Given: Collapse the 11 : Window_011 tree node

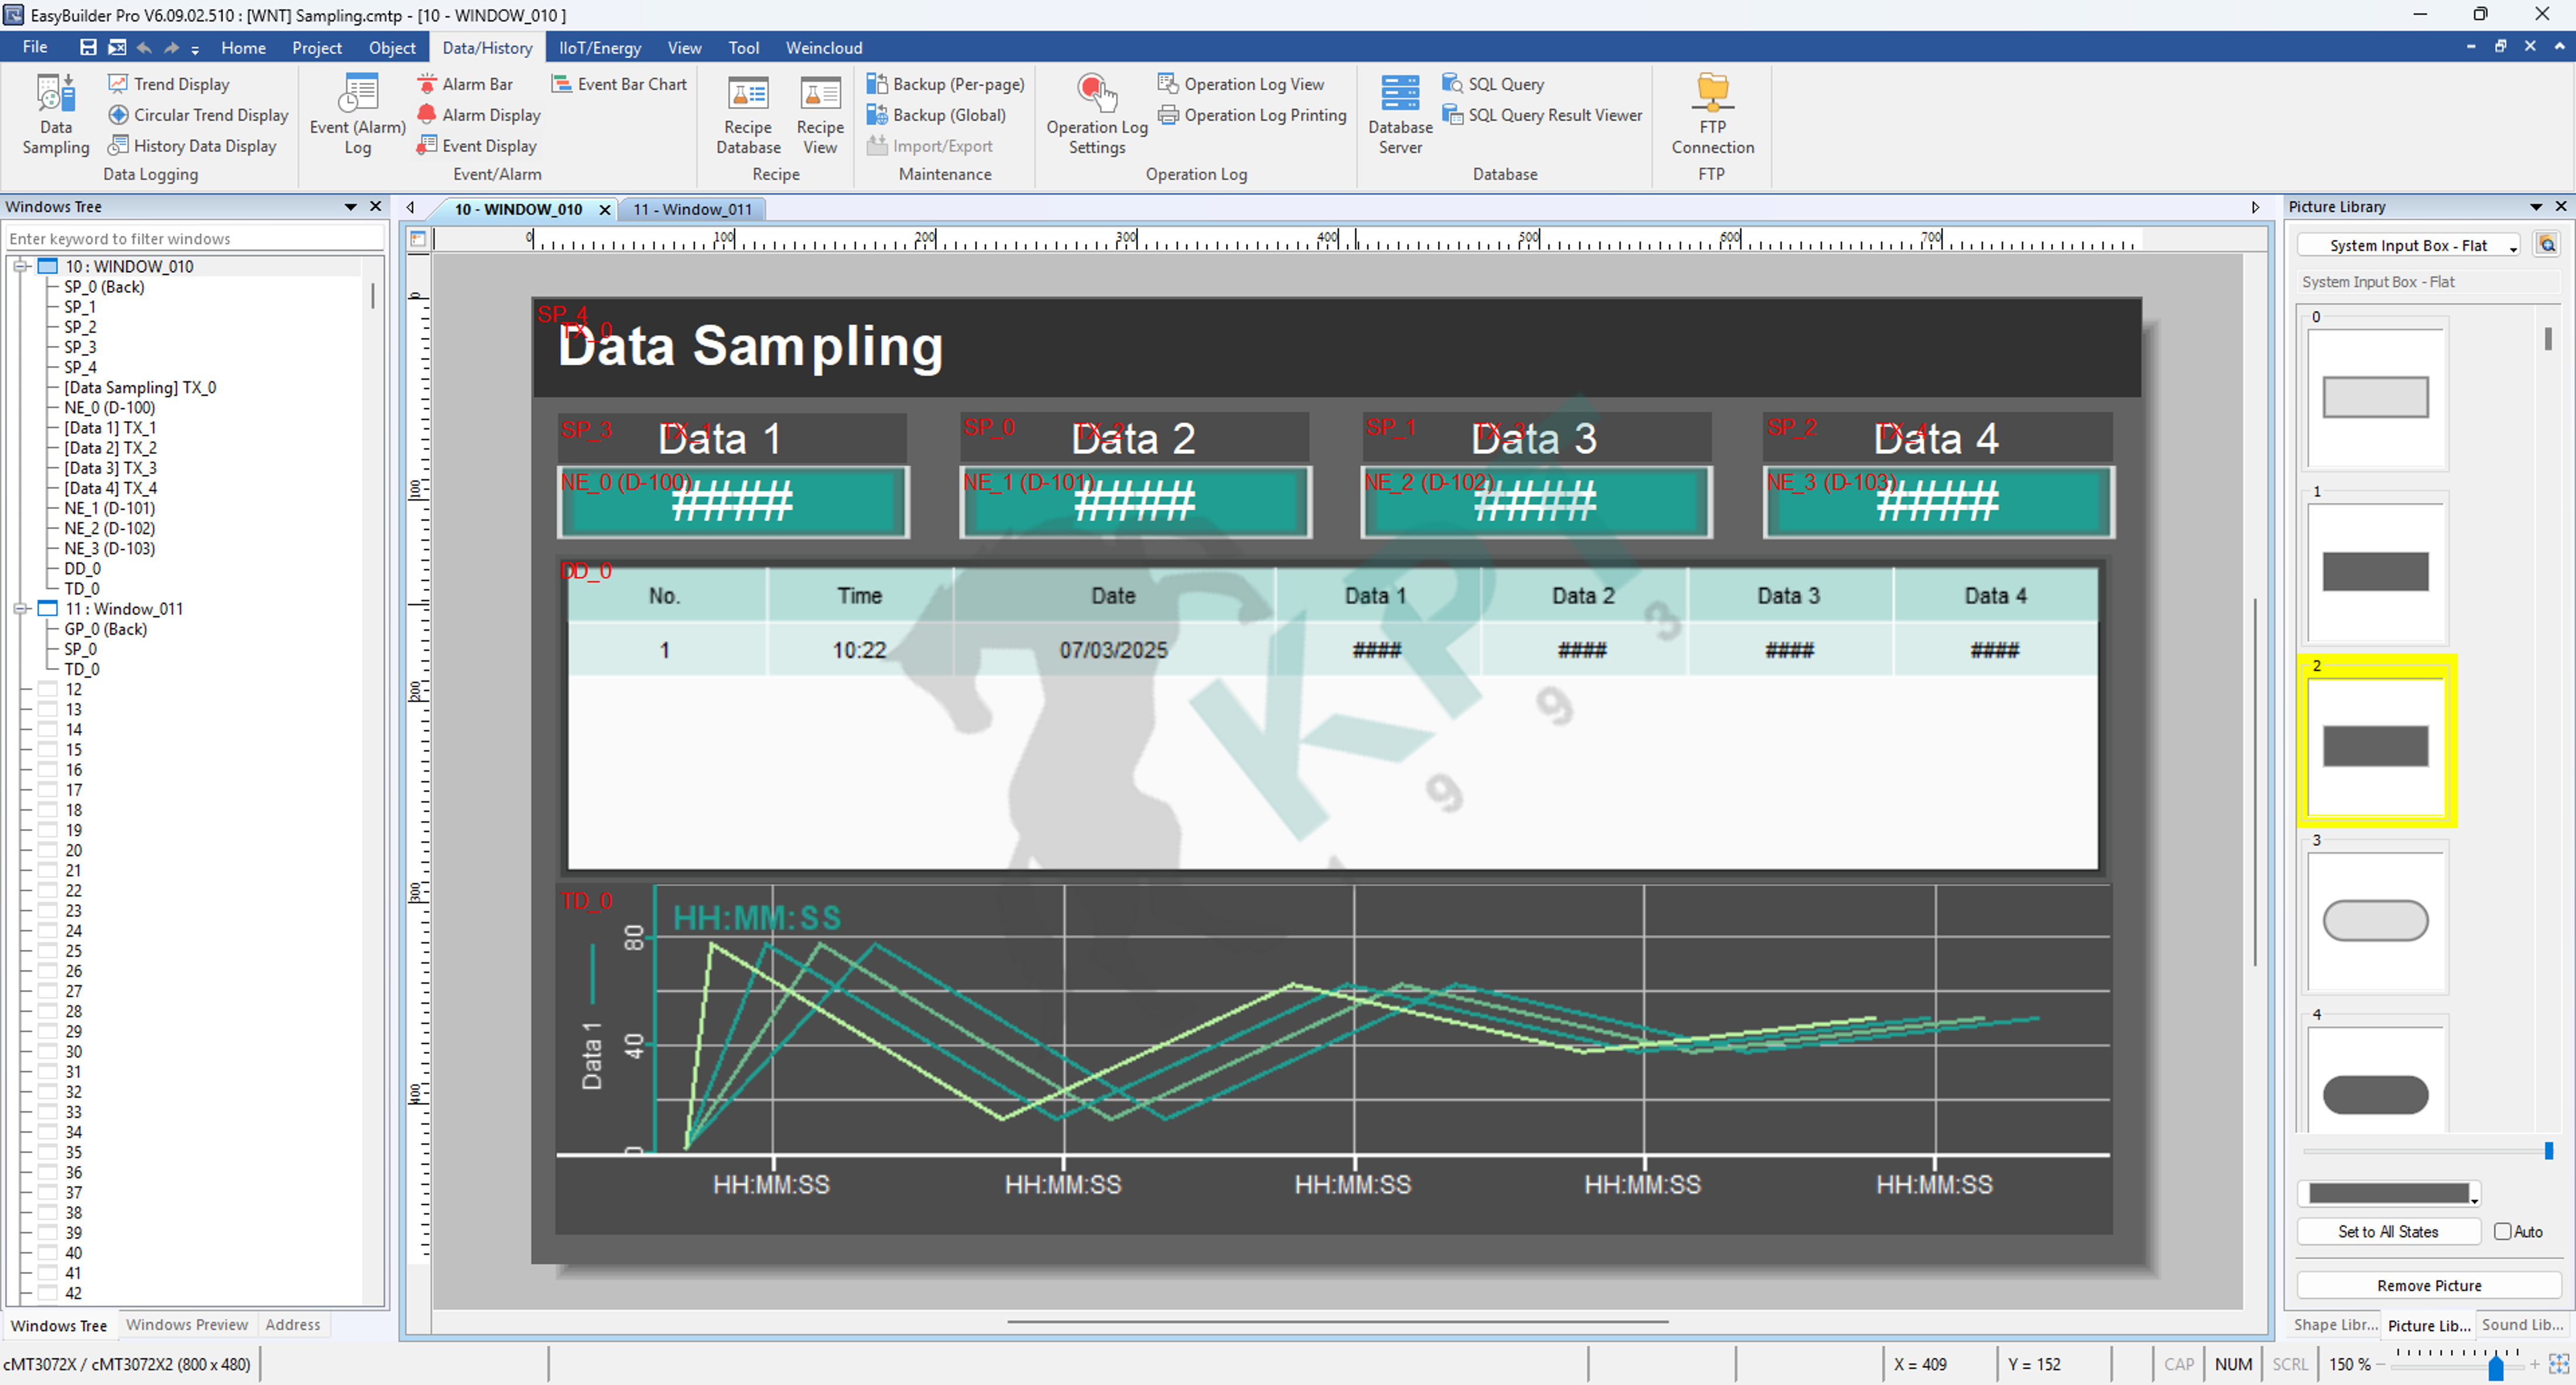Looking at the screenshot, I should point(20,609).
